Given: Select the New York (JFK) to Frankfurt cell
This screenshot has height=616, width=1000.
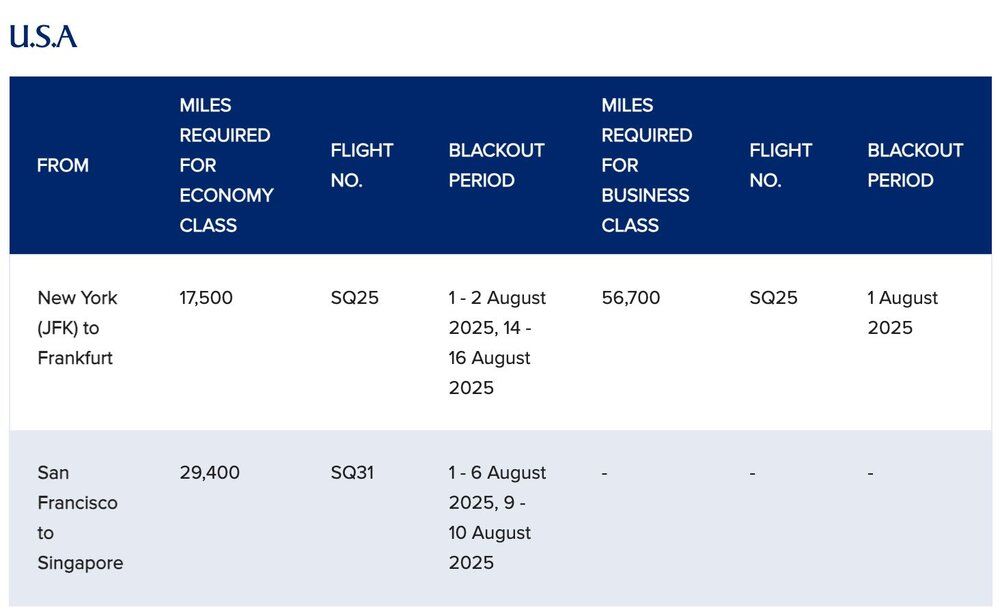Looking at the screenshot, I should tap(78, 327).
